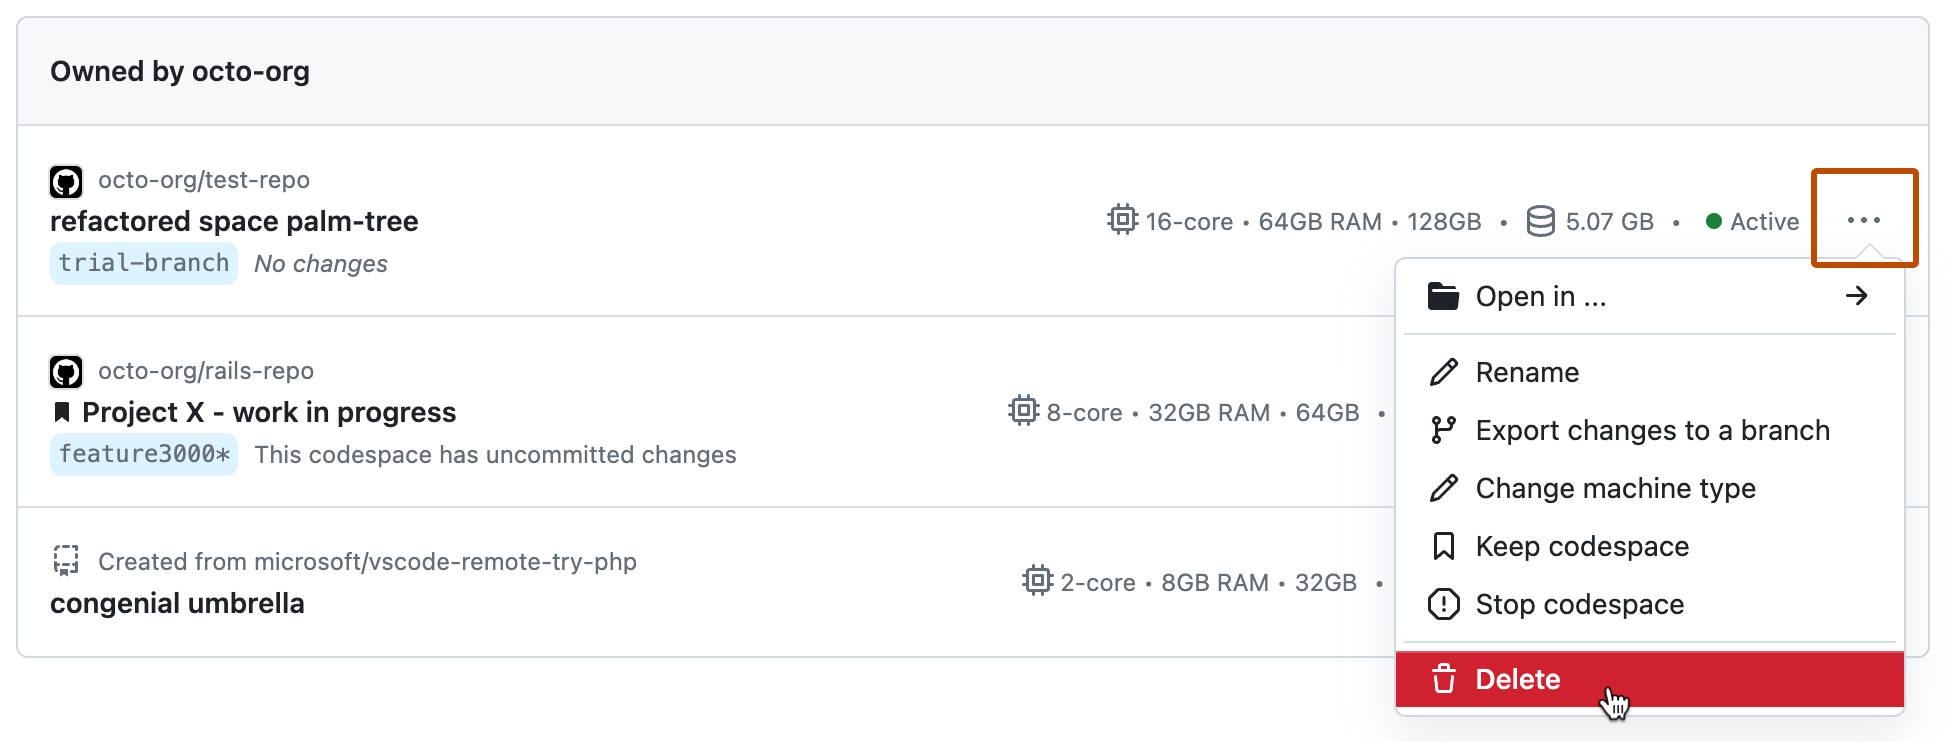1946x742 pixels.
Task: Click the database storage icon beside 5.07 GB
Action: pos(1540,221)
